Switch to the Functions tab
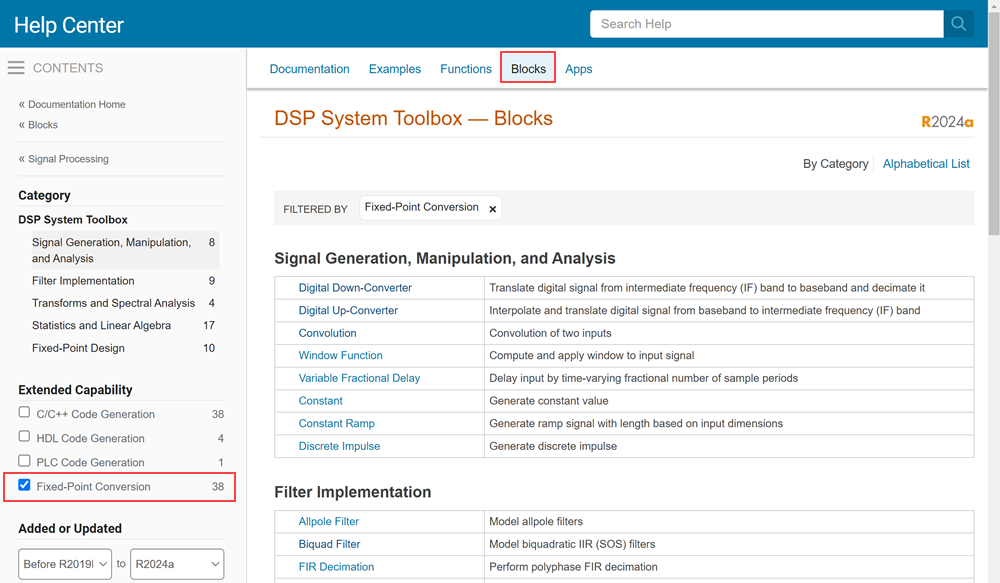The image size is (1000, 583). [x=465, y=69]
